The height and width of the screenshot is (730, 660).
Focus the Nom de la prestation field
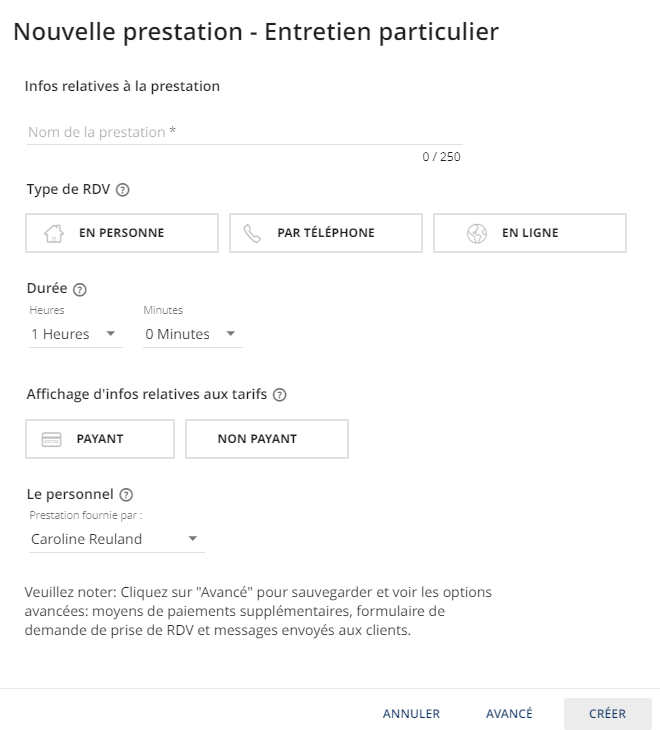[245, 132]
